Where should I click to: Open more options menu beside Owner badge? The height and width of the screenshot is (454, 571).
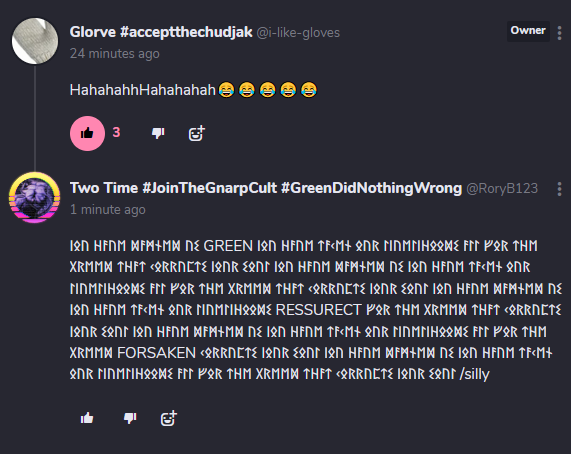(x=559, y=33)
